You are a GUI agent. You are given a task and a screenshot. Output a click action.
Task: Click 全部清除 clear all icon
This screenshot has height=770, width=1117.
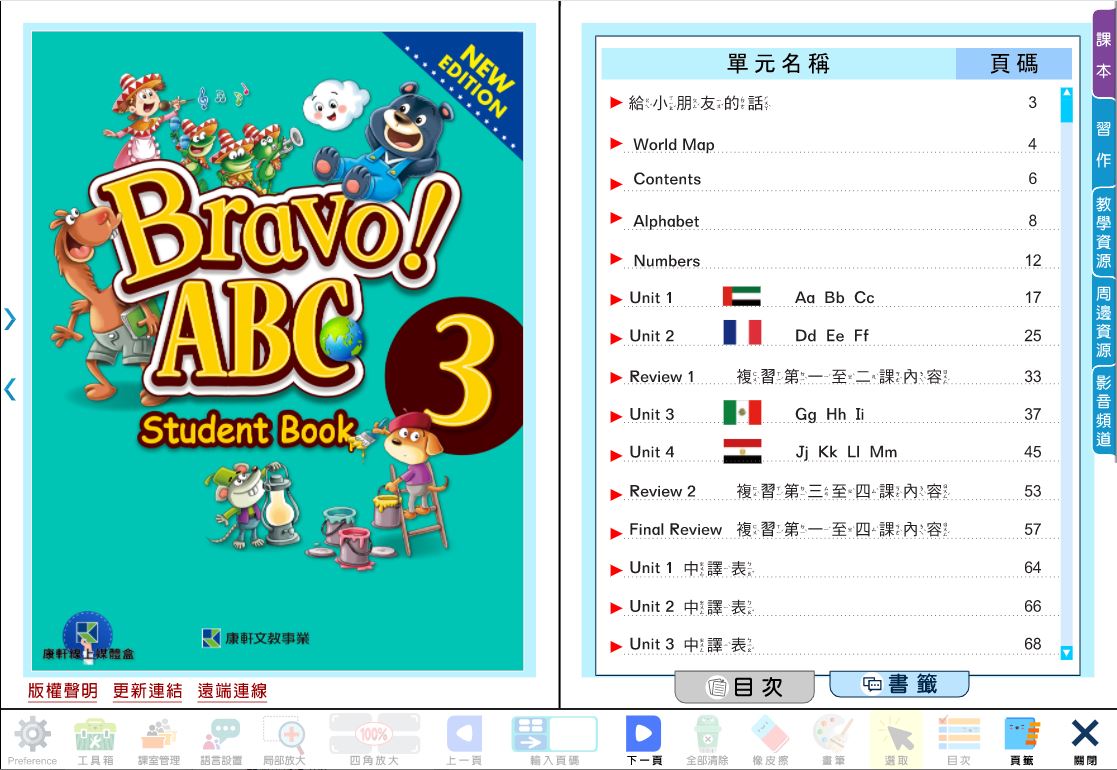(x=707, y=741)
